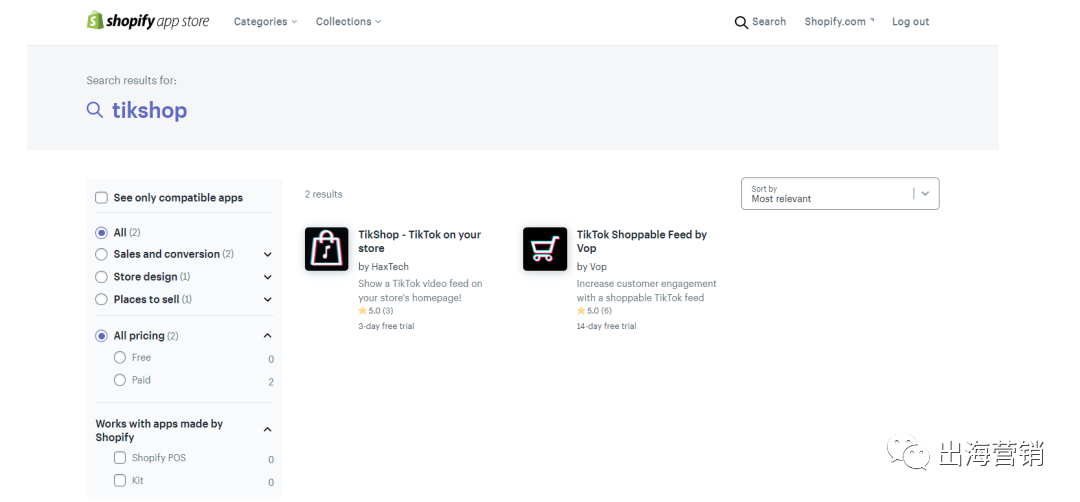
Task: Click the by HaxTech developer text
Action: pyautogui.click(x=384, y=266)
